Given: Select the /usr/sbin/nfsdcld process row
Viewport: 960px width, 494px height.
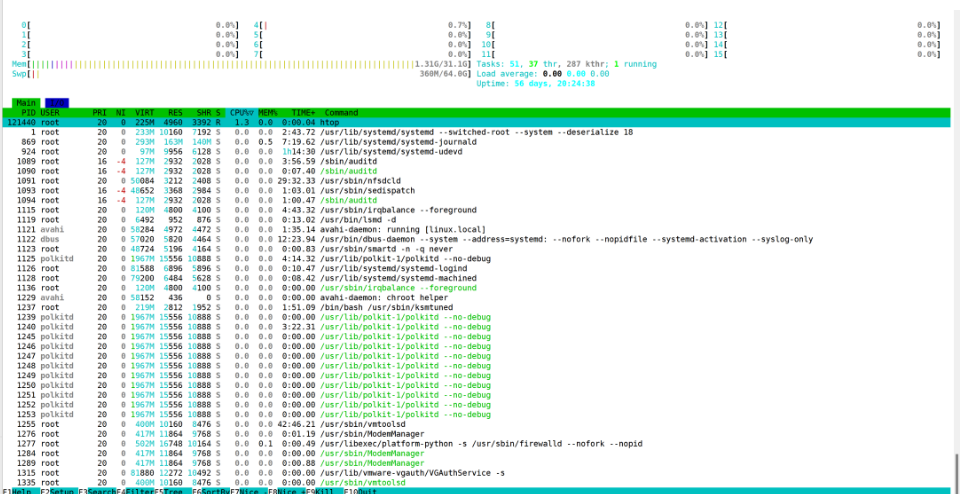Looking at the screenshot, I should pyautogui.click(x=476, y=181).
